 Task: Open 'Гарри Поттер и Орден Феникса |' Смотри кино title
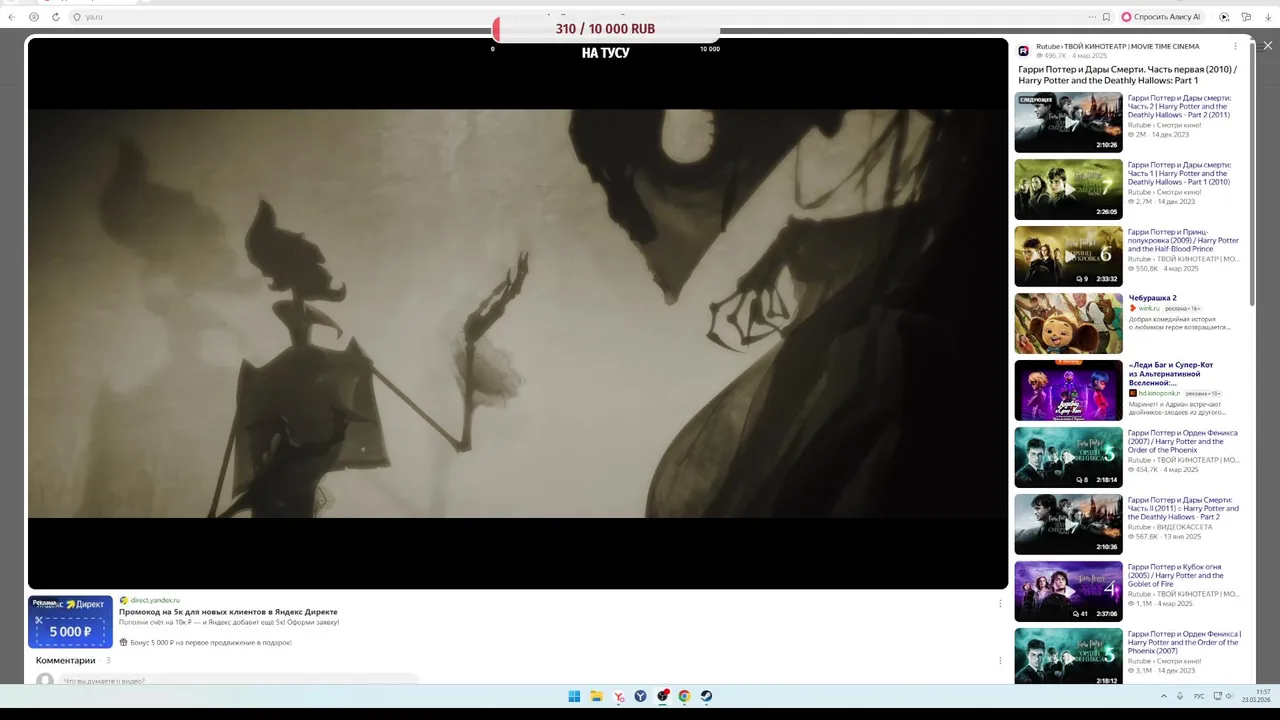click(1184, 642)
